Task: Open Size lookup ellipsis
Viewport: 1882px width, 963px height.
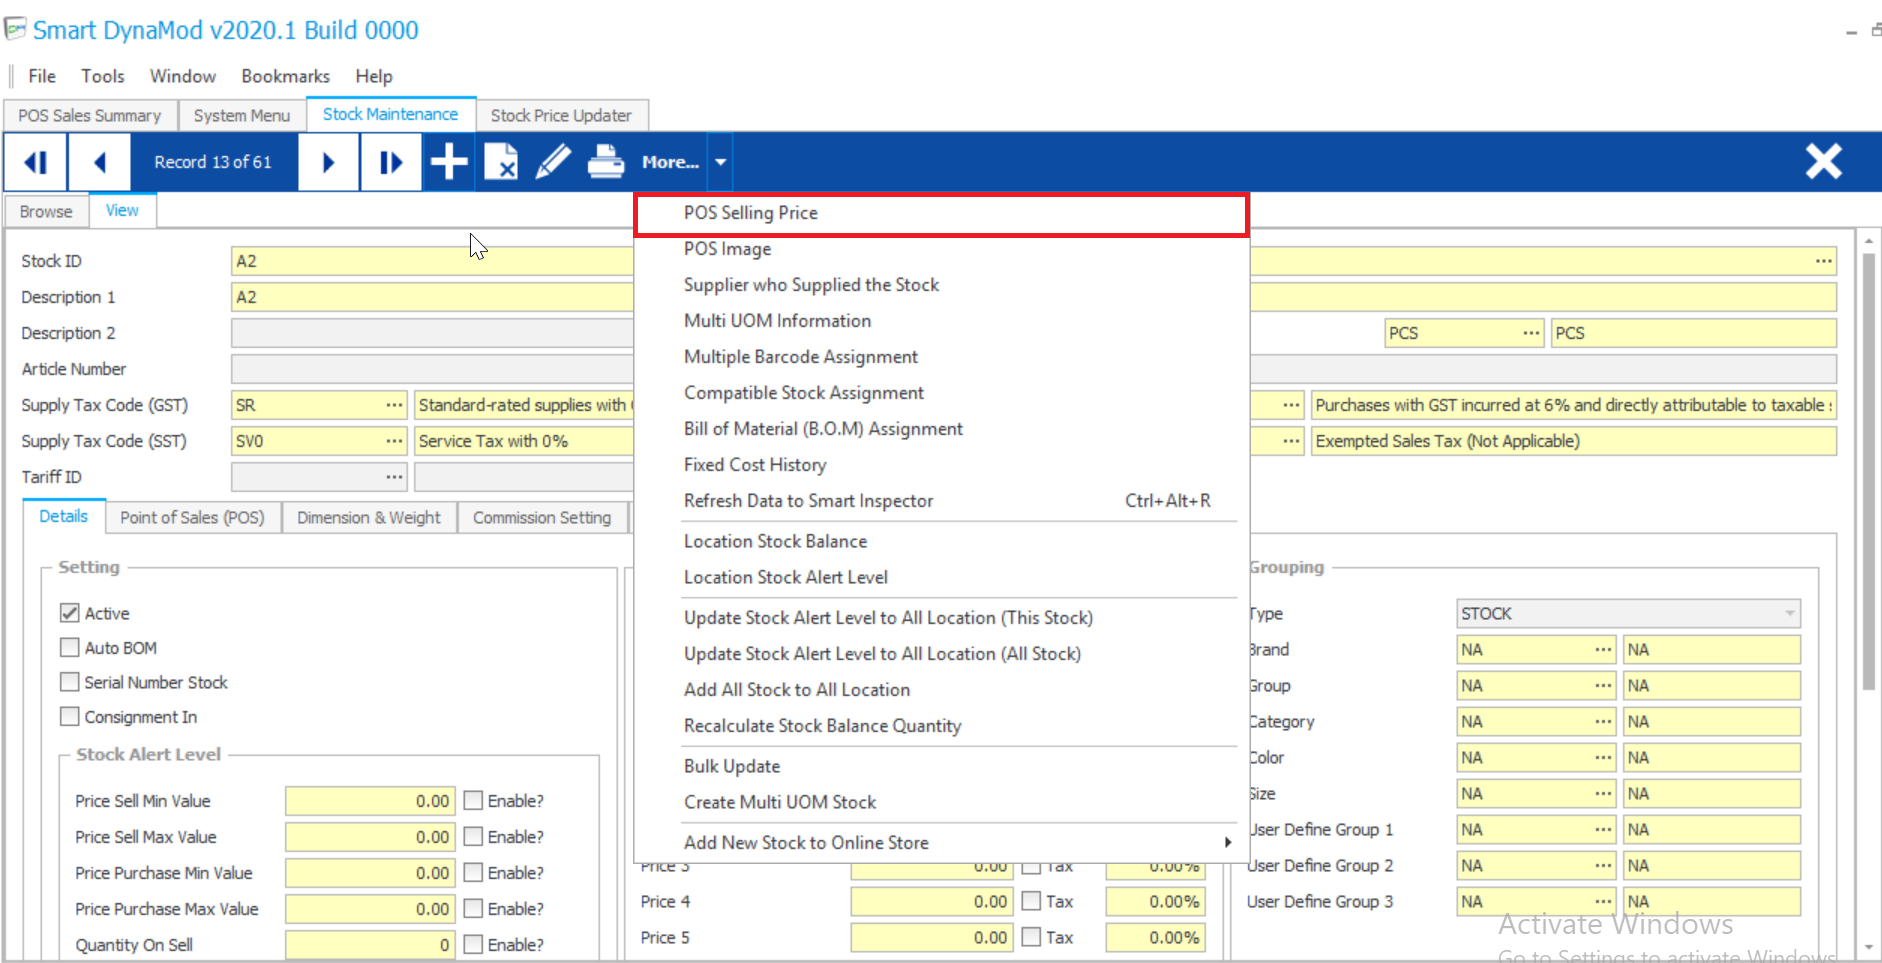Action: tap(1603, 793)
